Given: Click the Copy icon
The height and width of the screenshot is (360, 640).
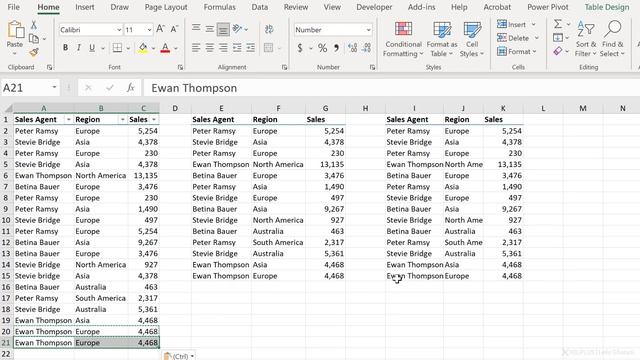Looking at the screenshot, I should click(34, 39).
